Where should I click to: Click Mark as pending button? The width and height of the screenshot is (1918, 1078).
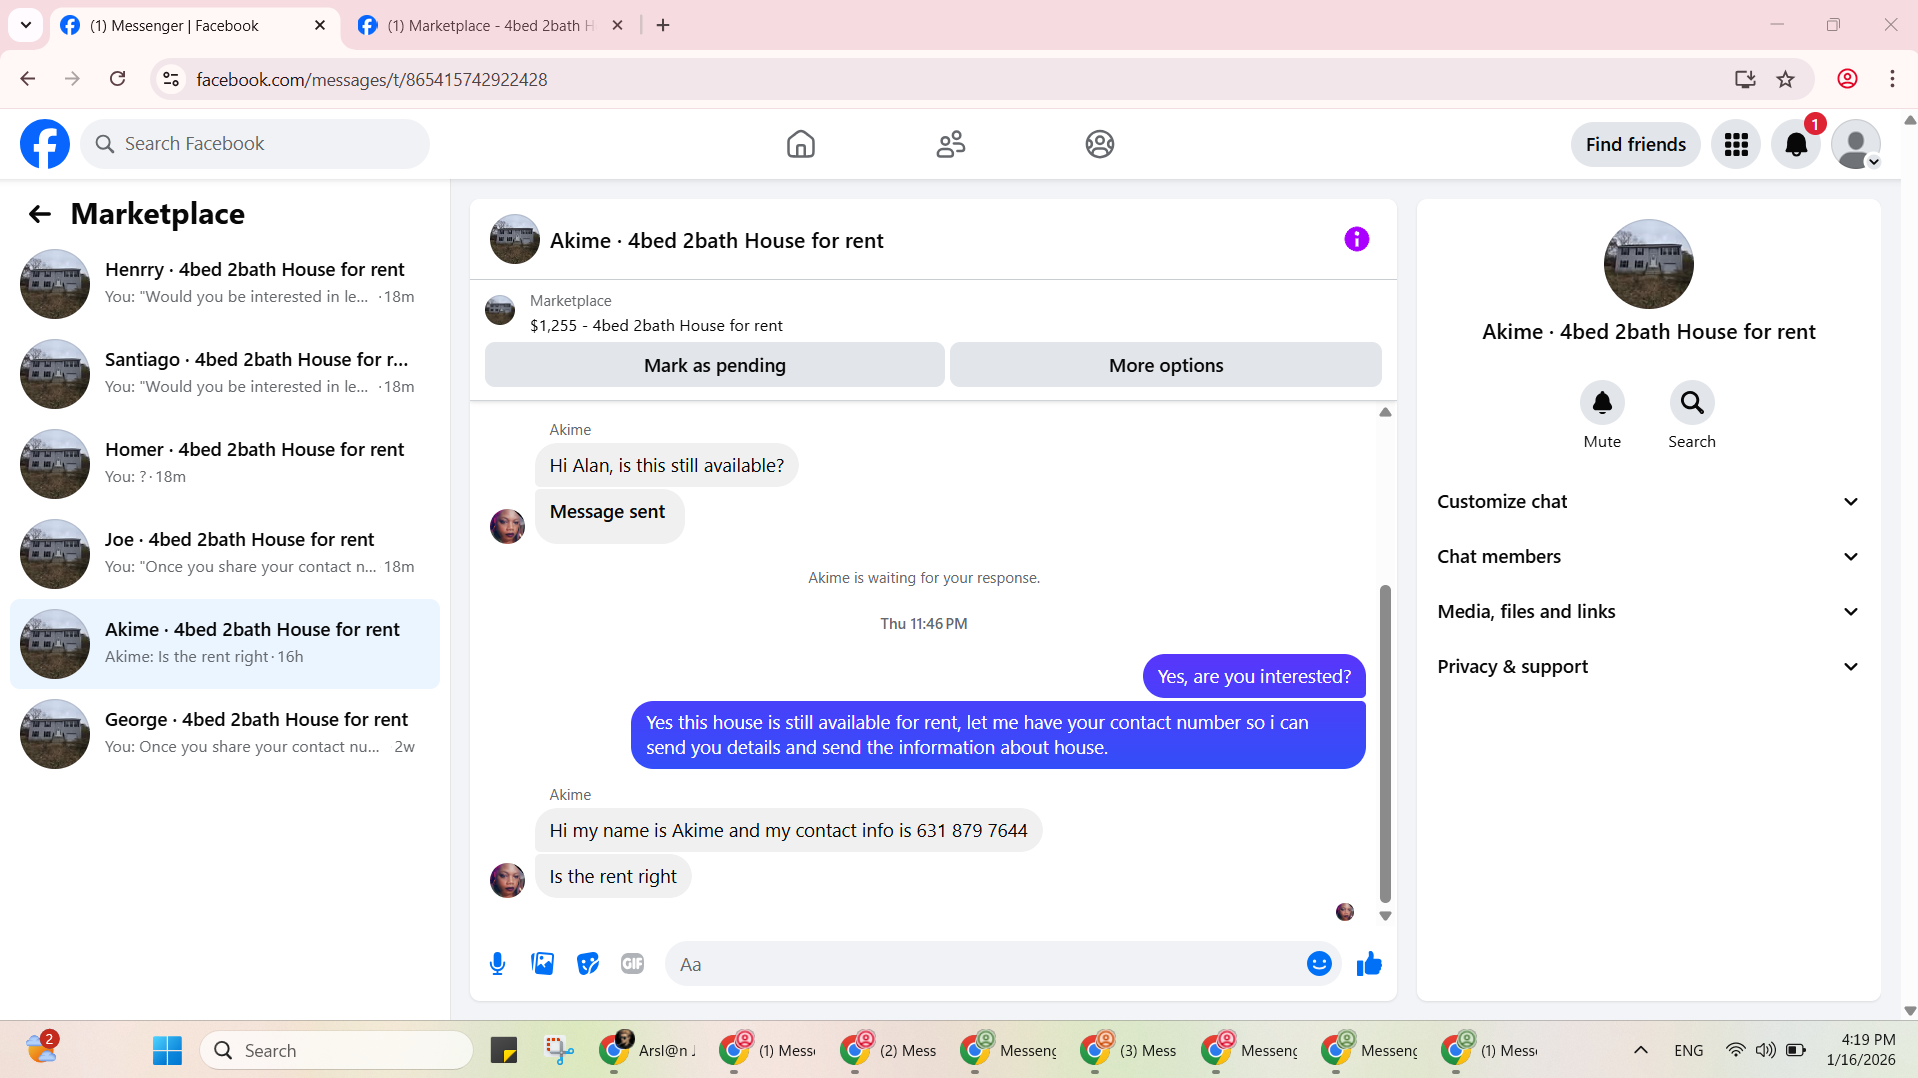point(714,365)
